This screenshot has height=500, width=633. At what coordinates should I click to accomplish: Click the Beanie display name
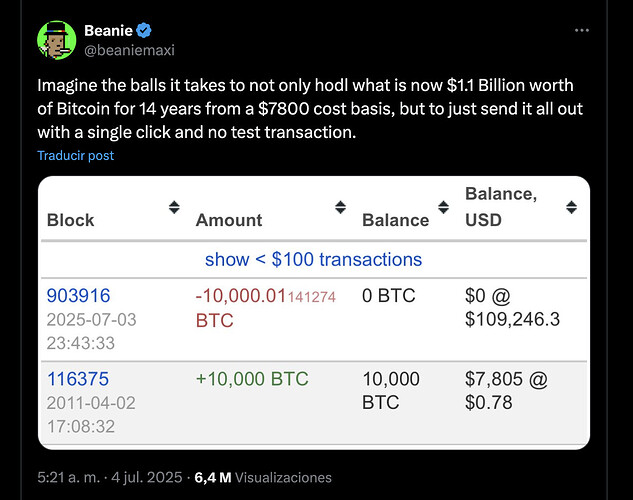point(108,31)
